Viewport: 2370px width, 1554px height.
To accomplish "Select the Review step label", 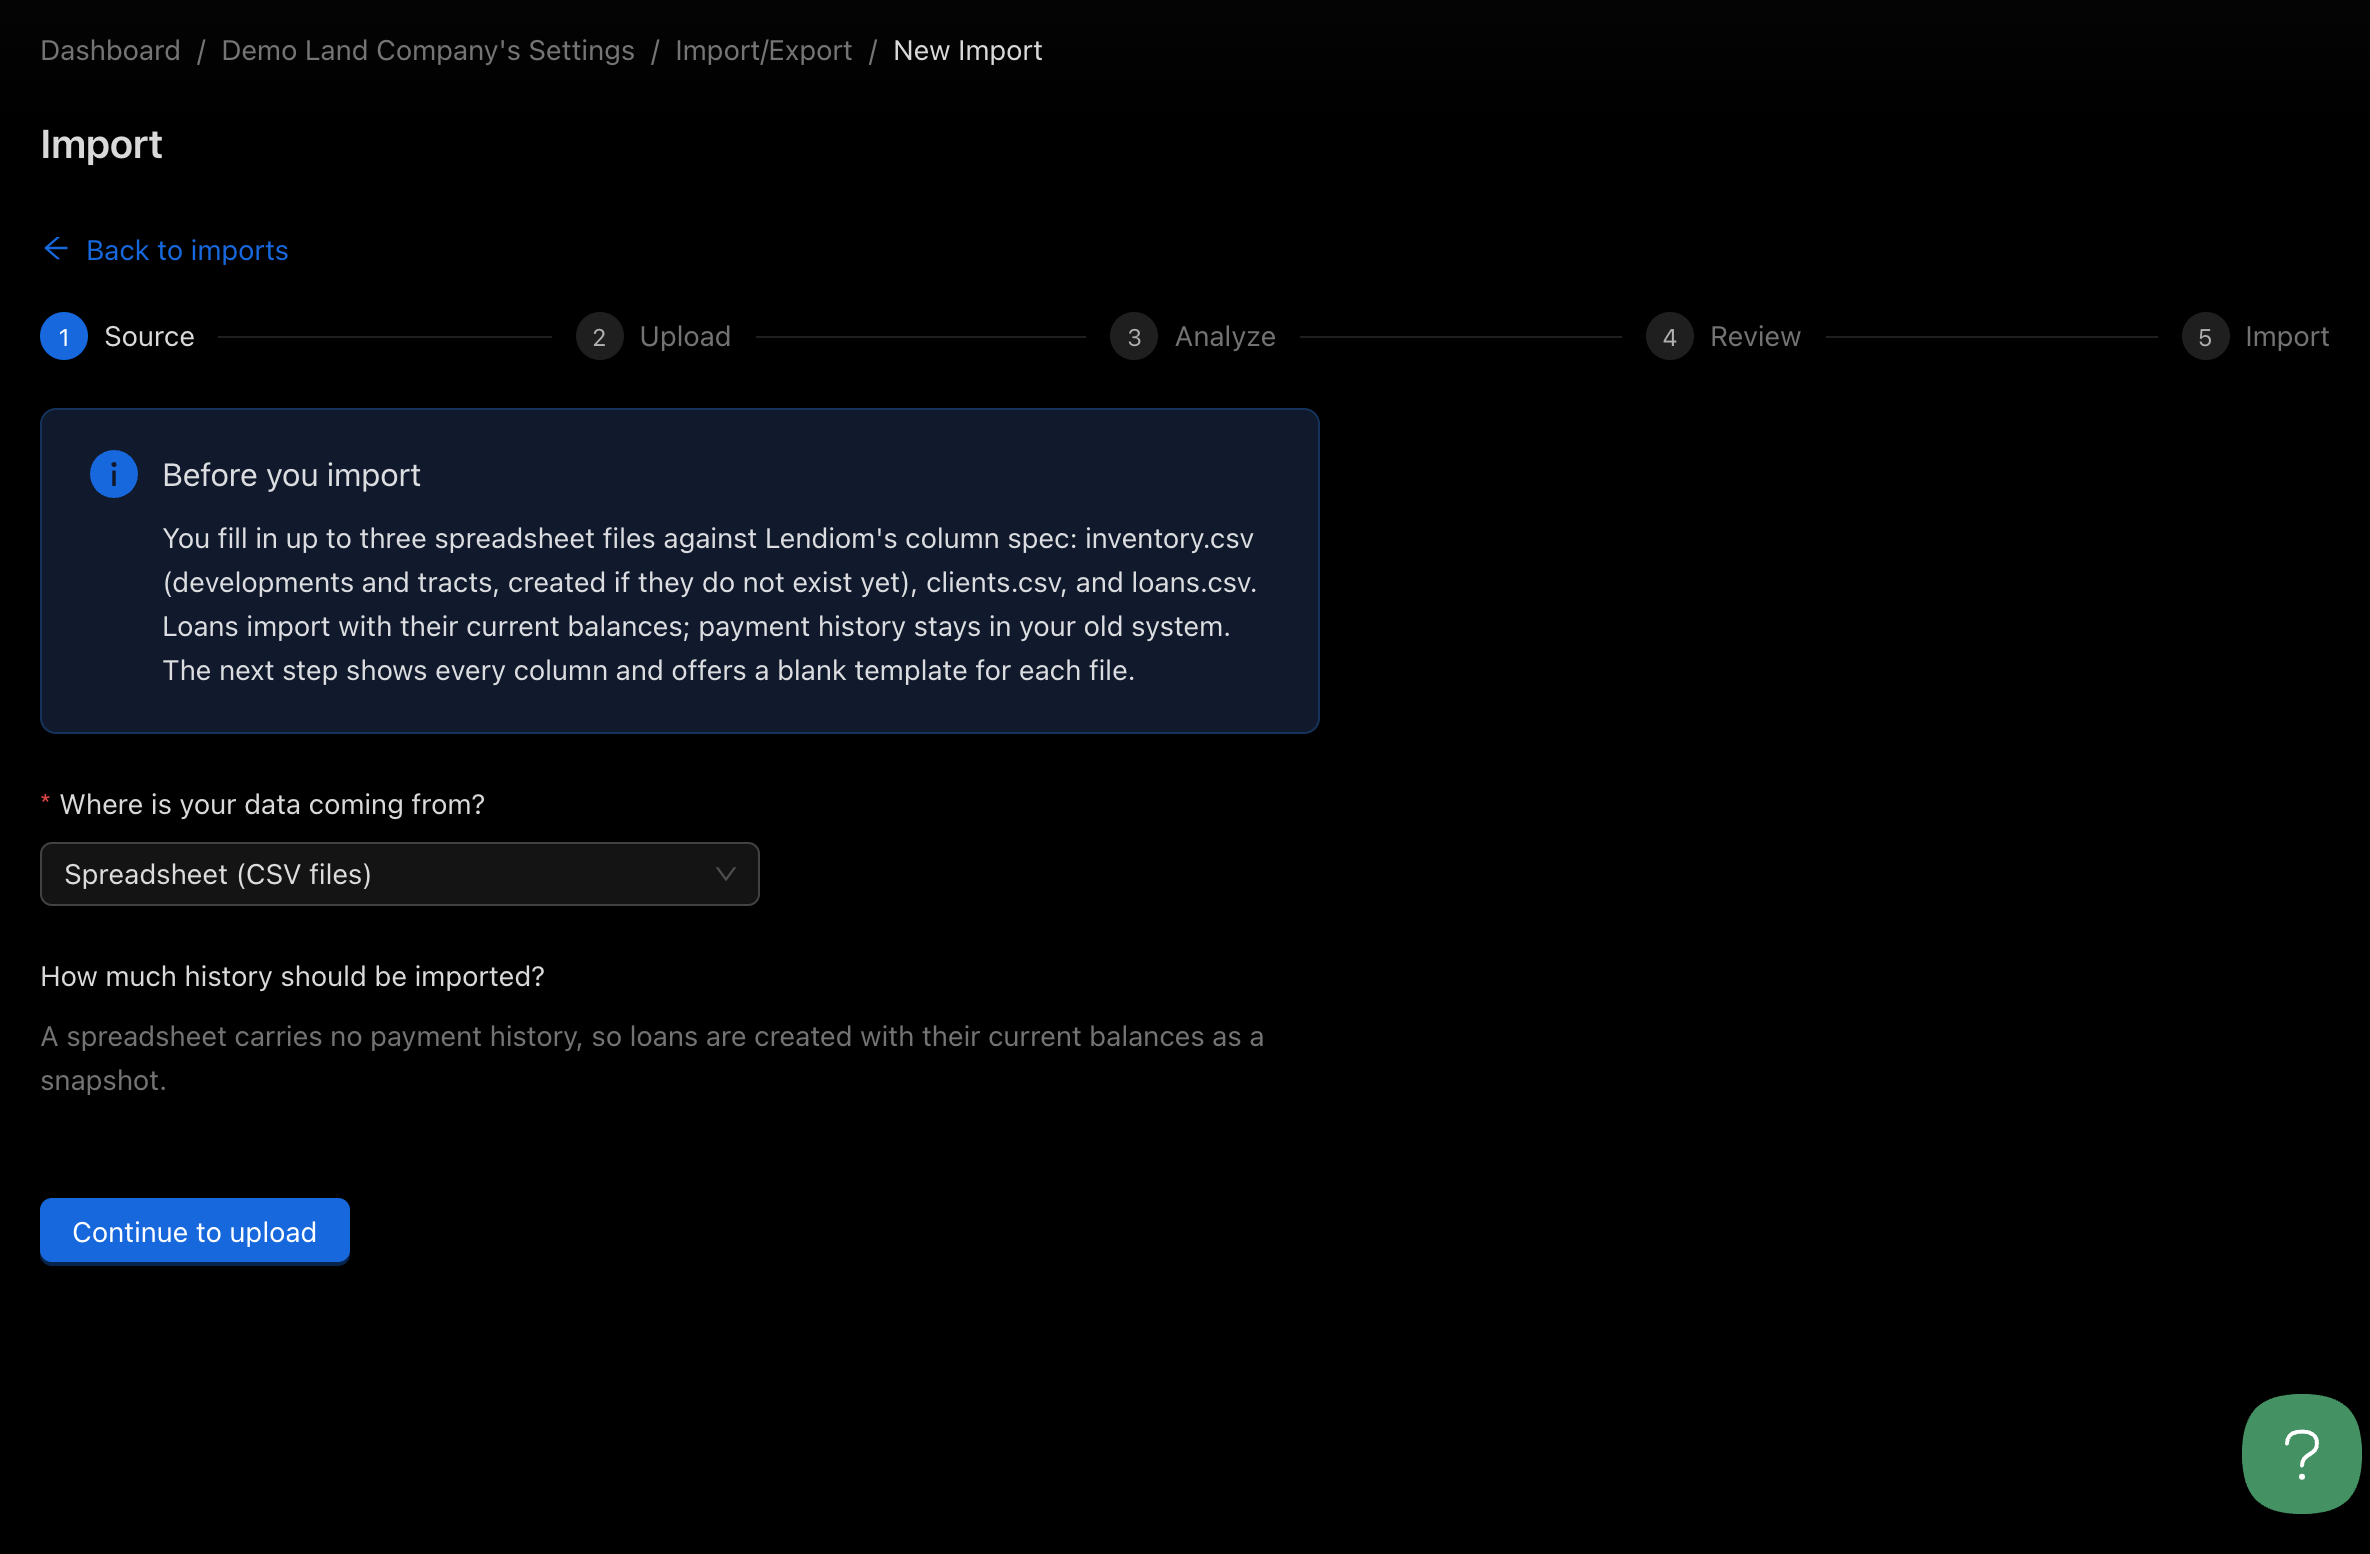I will [1755, 336].
